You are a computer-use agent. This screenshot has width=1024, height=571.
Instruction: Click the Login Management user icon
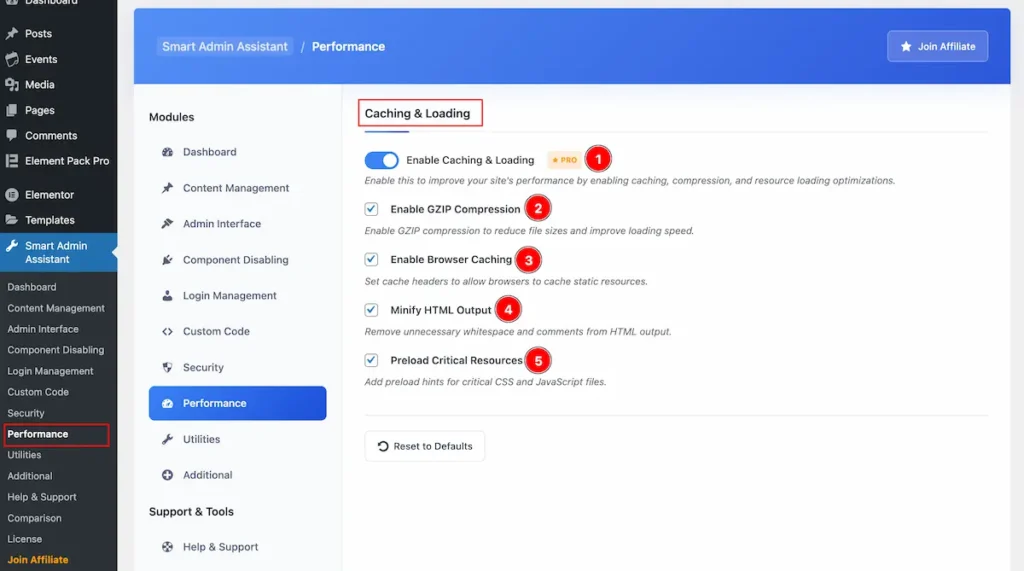pos(167,295)
